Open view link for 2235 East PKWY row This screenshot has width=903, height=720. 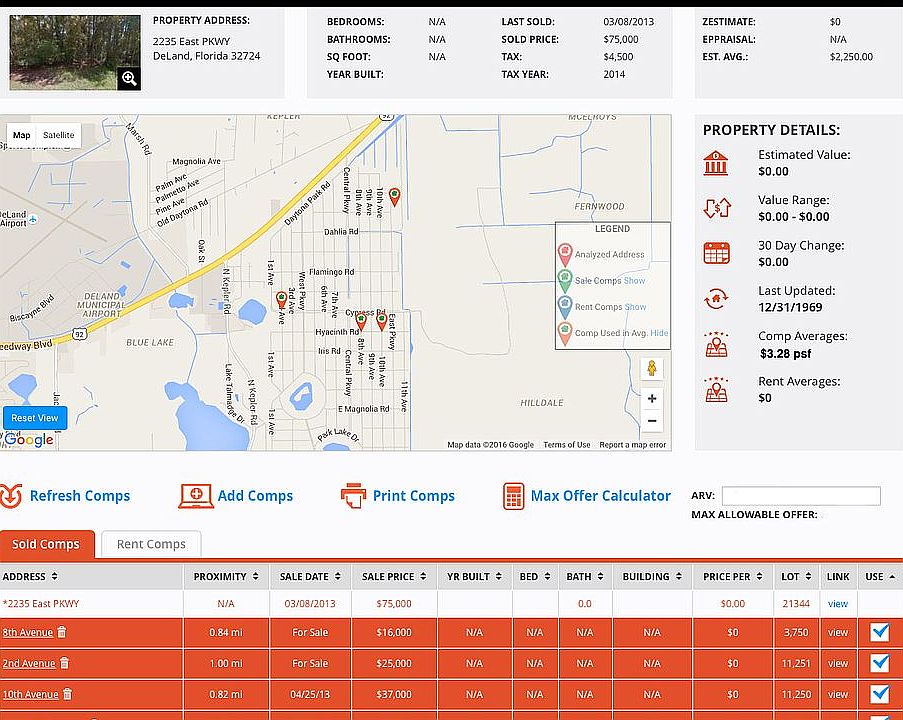click(x=837, y=604)
